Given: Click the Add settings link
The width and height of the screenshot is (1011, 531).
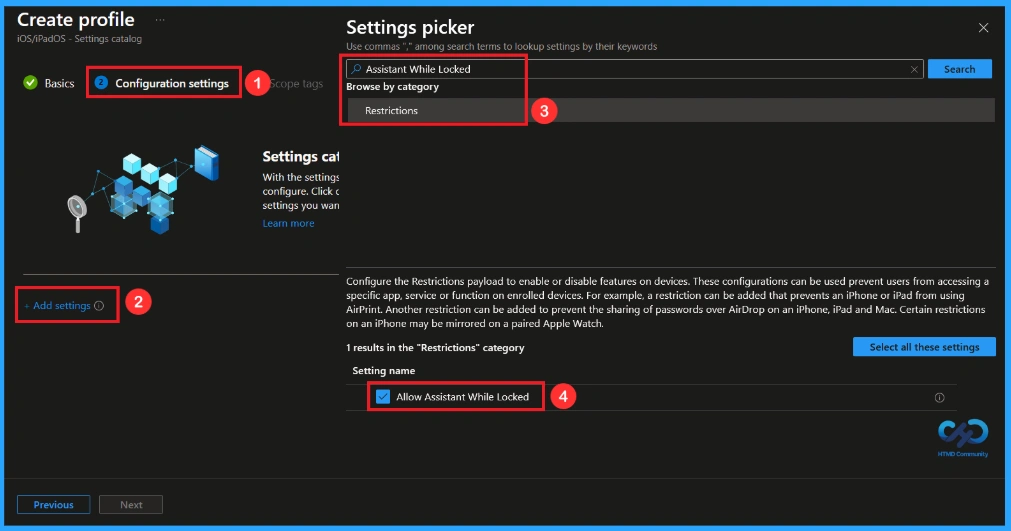Looking at the screenshot, I should [57, 305].
